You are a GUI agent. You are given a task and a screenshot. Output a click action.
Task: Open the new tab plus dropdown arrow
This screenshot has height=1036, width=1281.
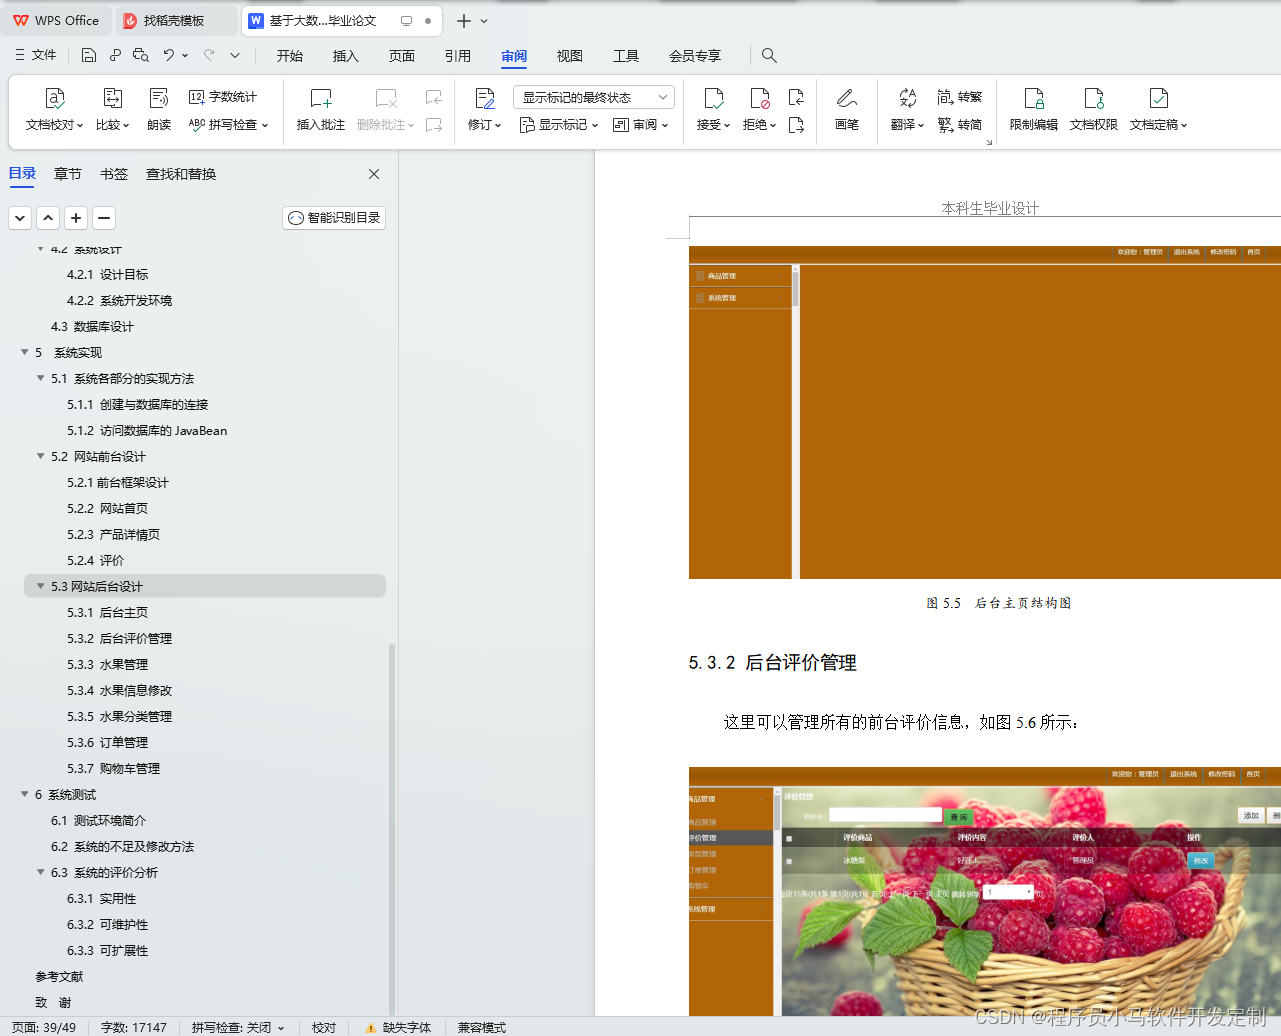pos(485,21)
